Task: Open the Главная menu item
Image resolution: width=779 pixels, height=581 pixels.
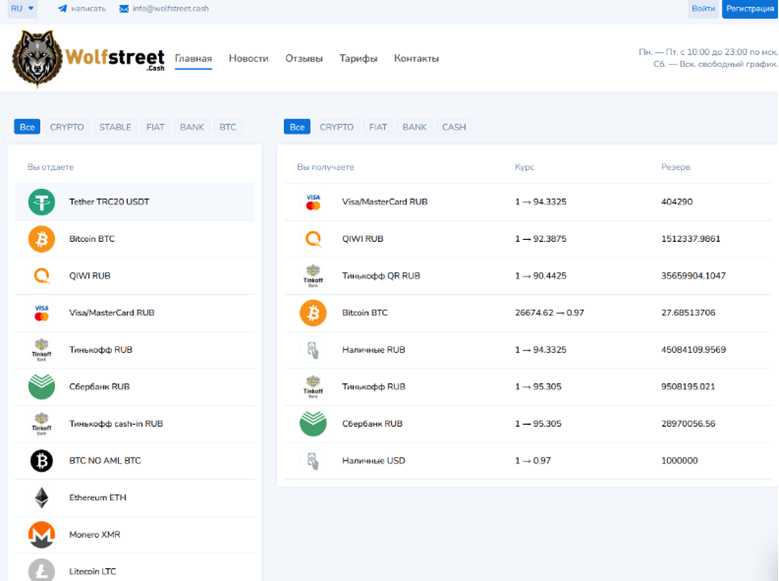Action: (x=193, y=59)
